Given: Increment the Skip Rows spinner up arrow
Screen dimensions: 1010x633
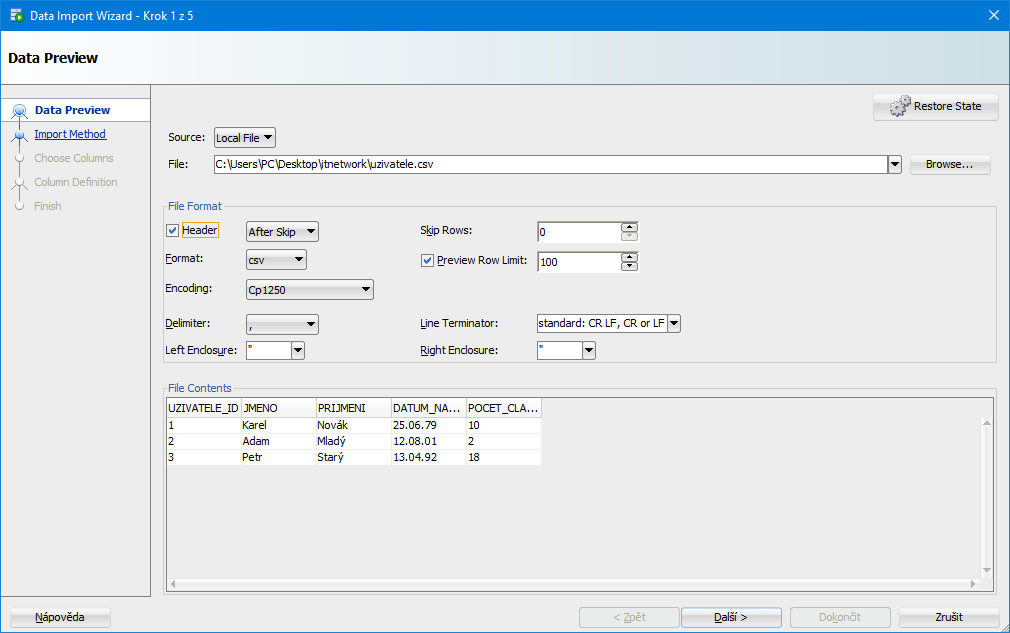Looking at the screenshot, I should tap(629, 227).
